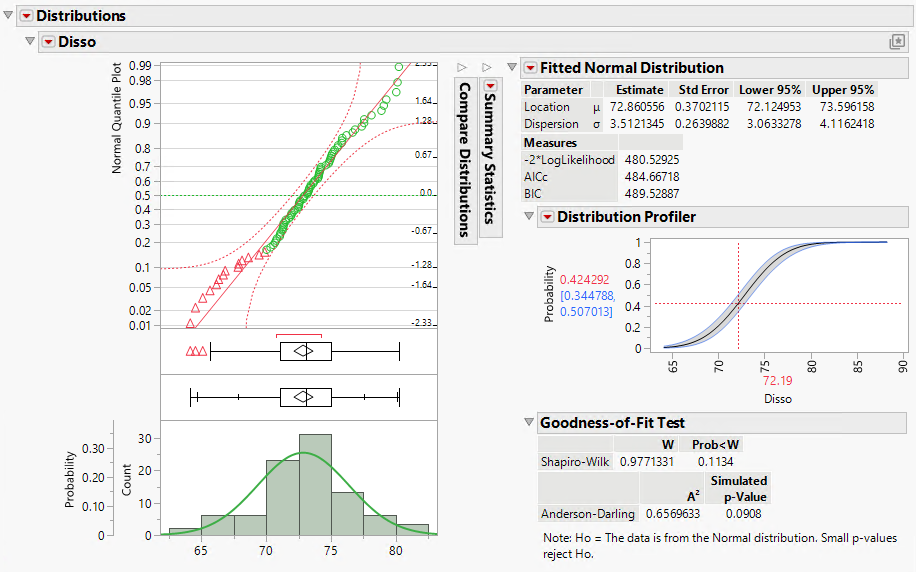Screen dimensions: 916x572
Task: Click the Shapiro-Wilk W value 0.9771331
Action: coord(647,462)
